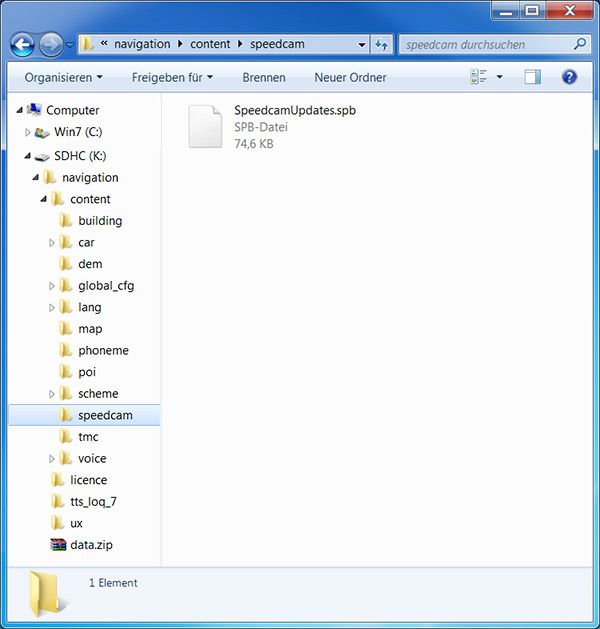Image resolution: width=600 pixels, height=629 pixels.
Task: Click the car folder icon
Action: pos(65,242)
